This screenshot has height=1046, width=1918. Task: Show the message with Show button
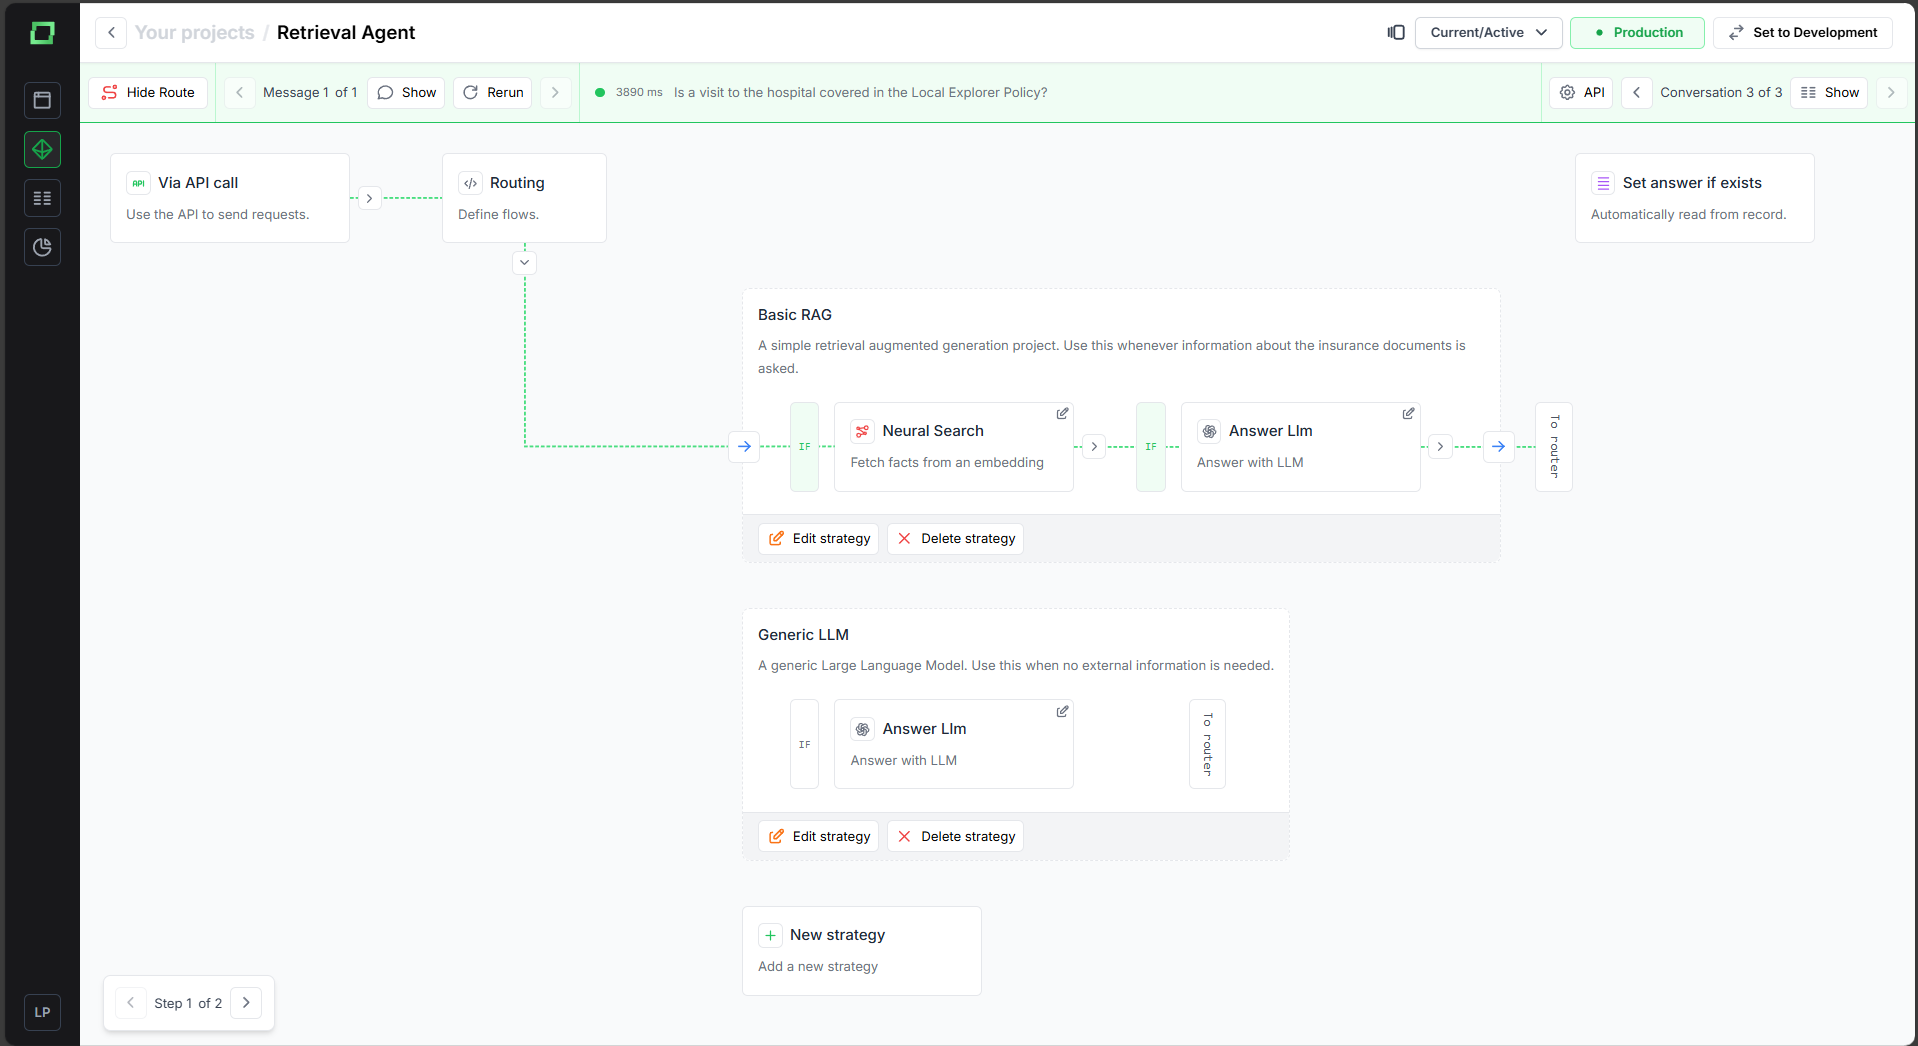tap(406, 92)
